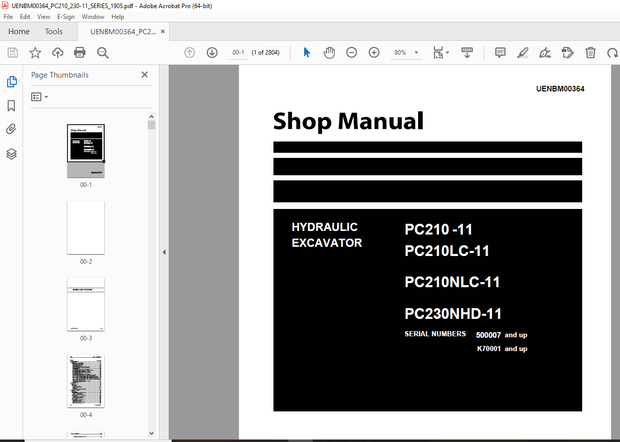Click thumbnail panel scroll down arrow
620x442 pixels.
151,433
